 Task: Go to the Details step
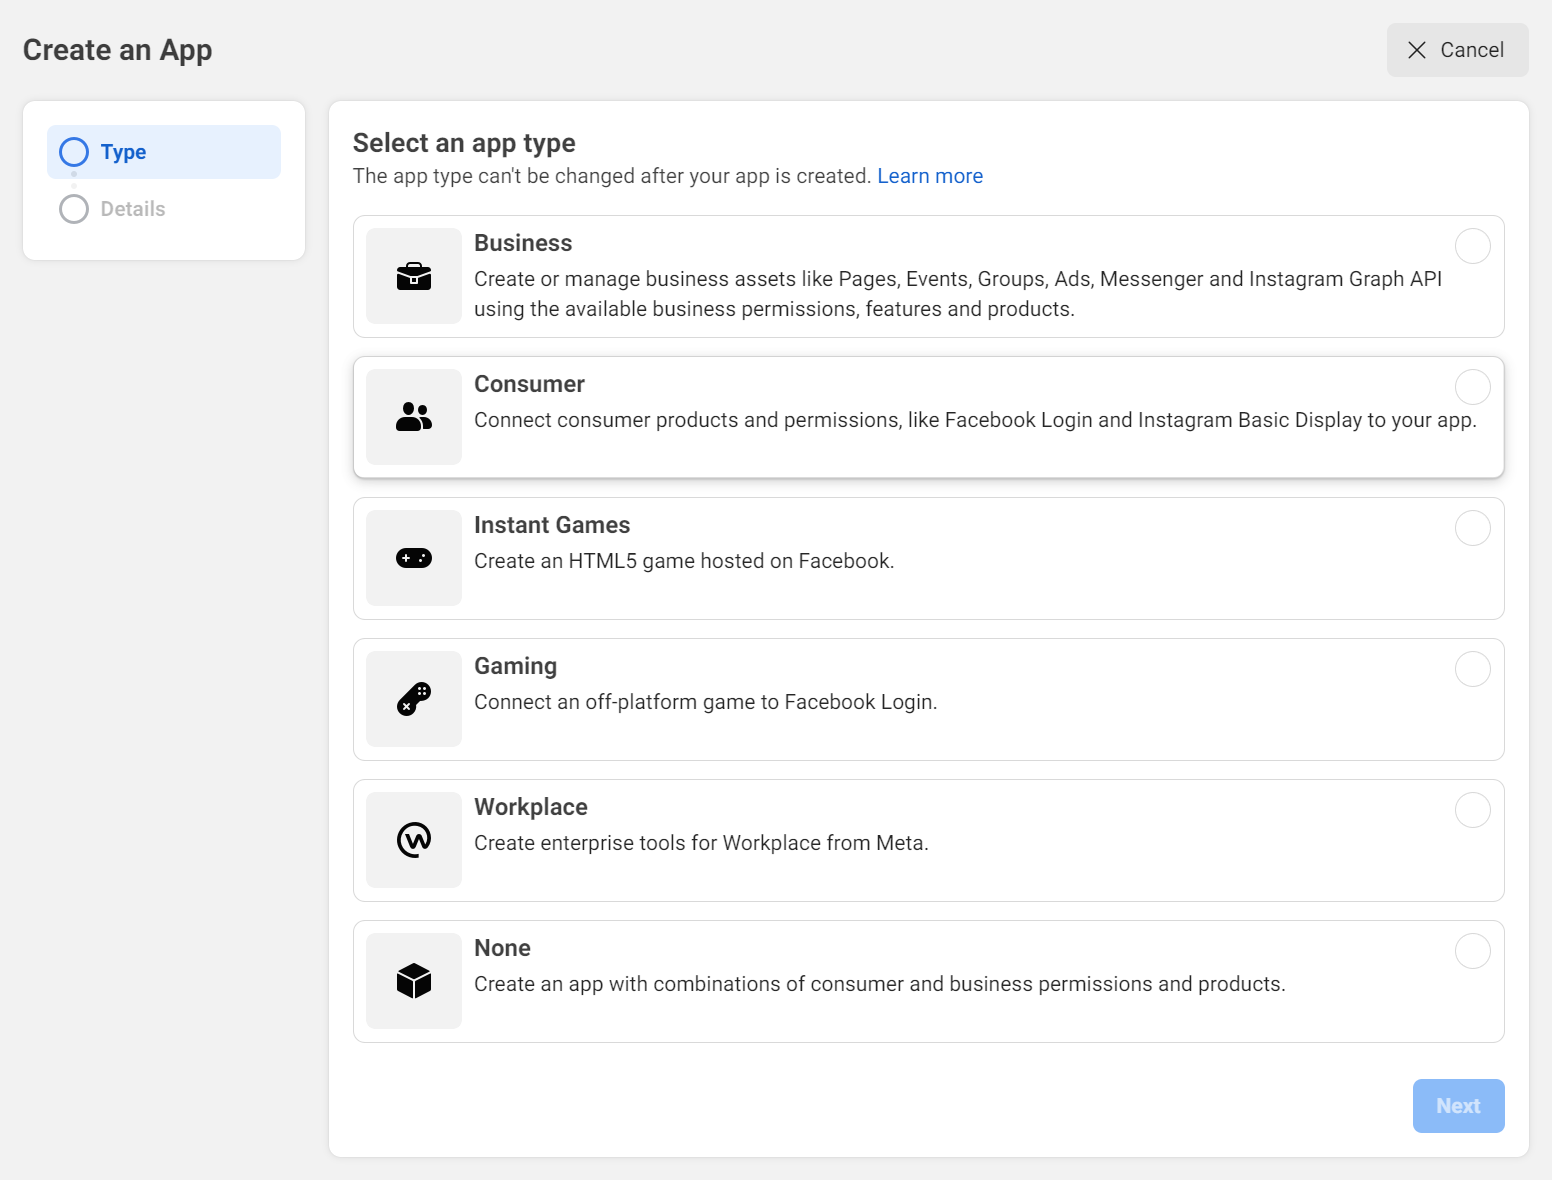[x=132, y=209]
